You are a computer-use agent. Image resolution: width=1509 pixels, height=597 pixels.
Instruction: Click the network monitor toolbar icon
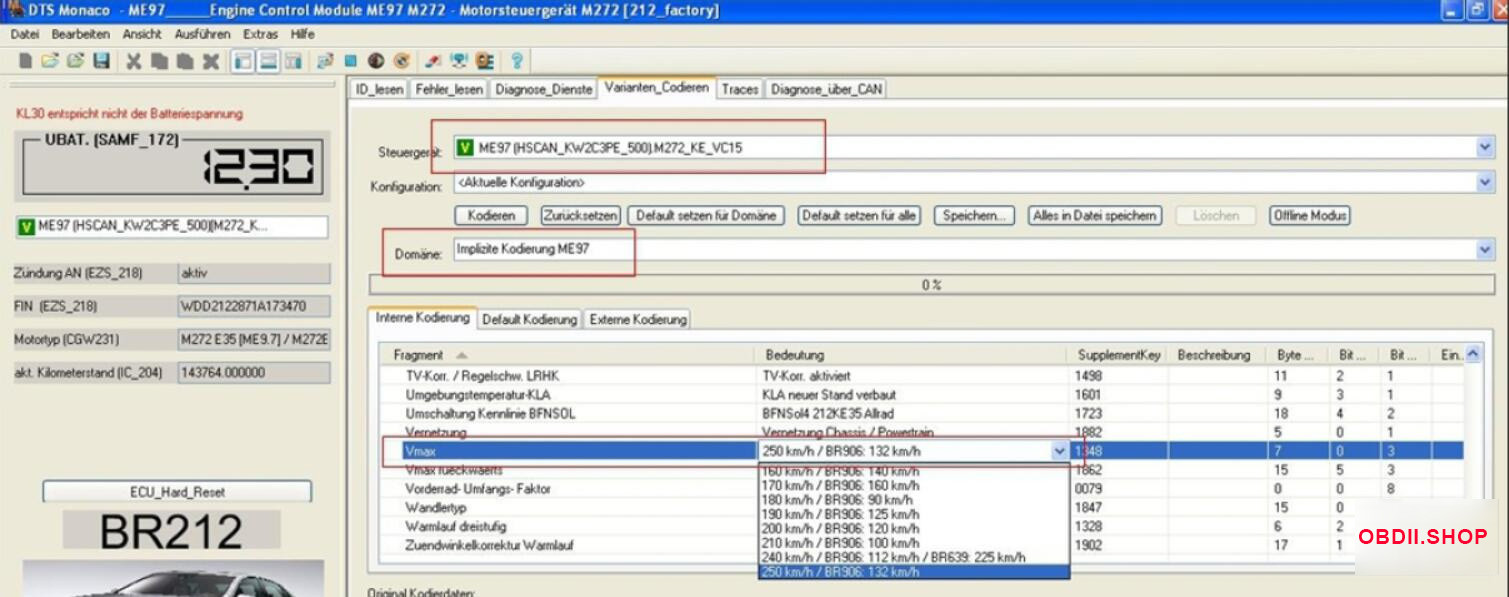pyautogui.click(x=459, y=62)
